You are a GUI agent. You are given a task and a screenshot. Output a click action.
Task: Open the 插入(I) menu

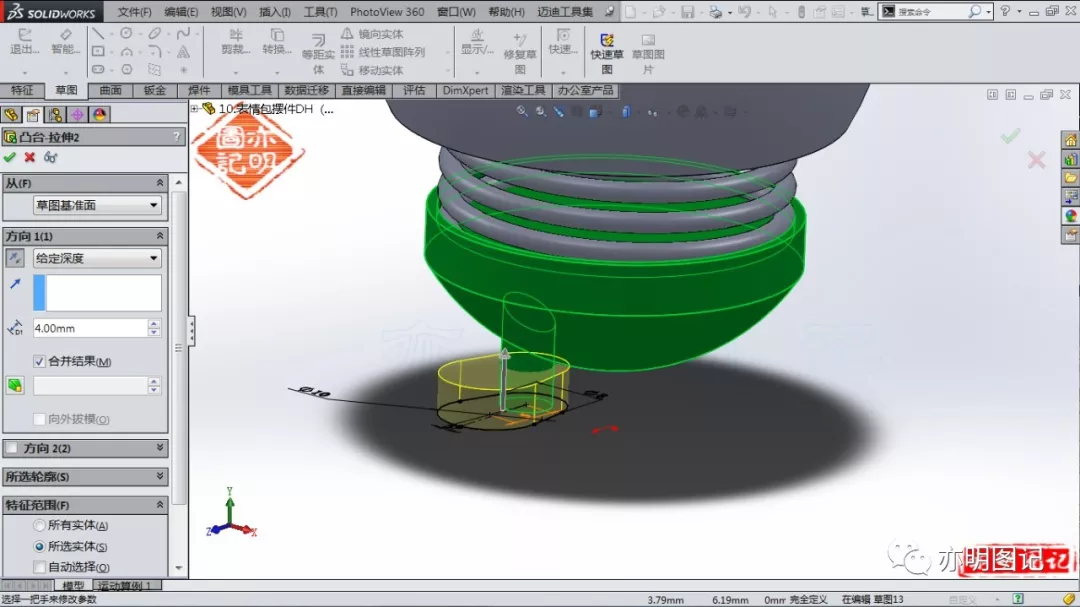[x=274, y=12]
